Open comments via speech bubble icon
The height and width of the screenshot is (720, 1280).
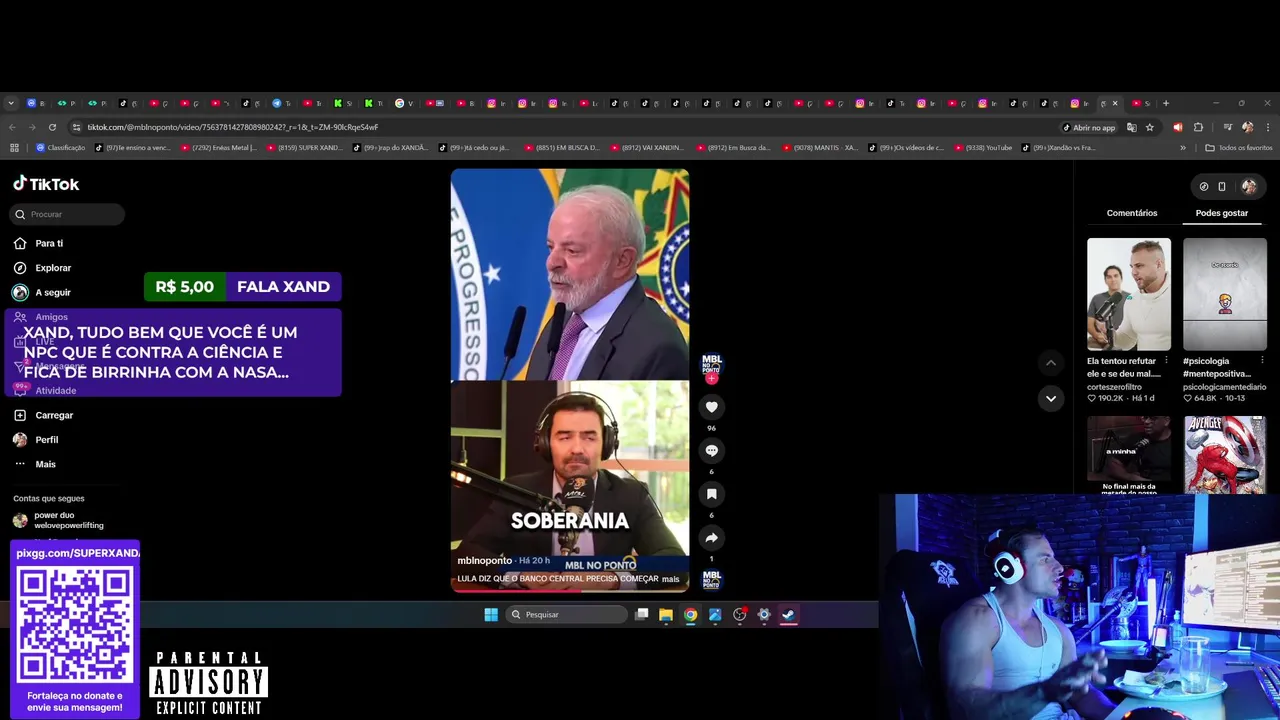point(711,450)
